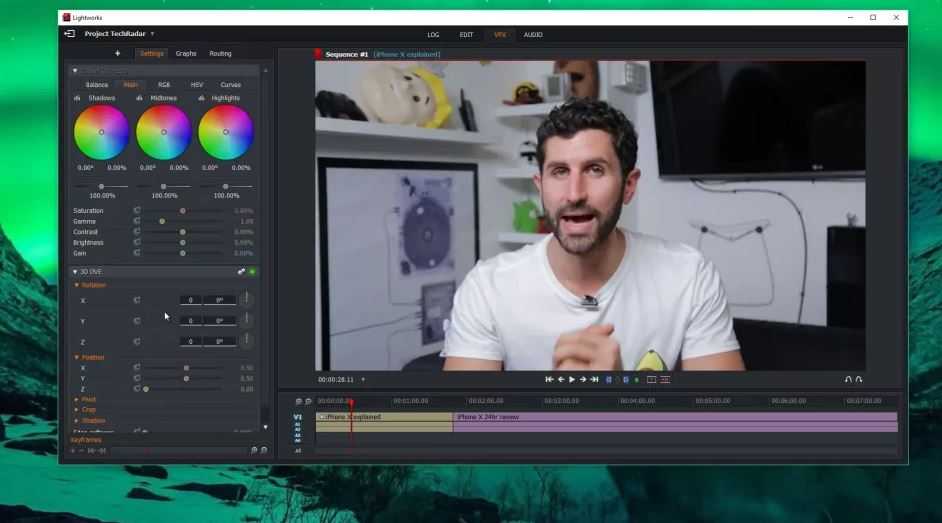Choose the RGB colour sub-tab

pos(164,85)
